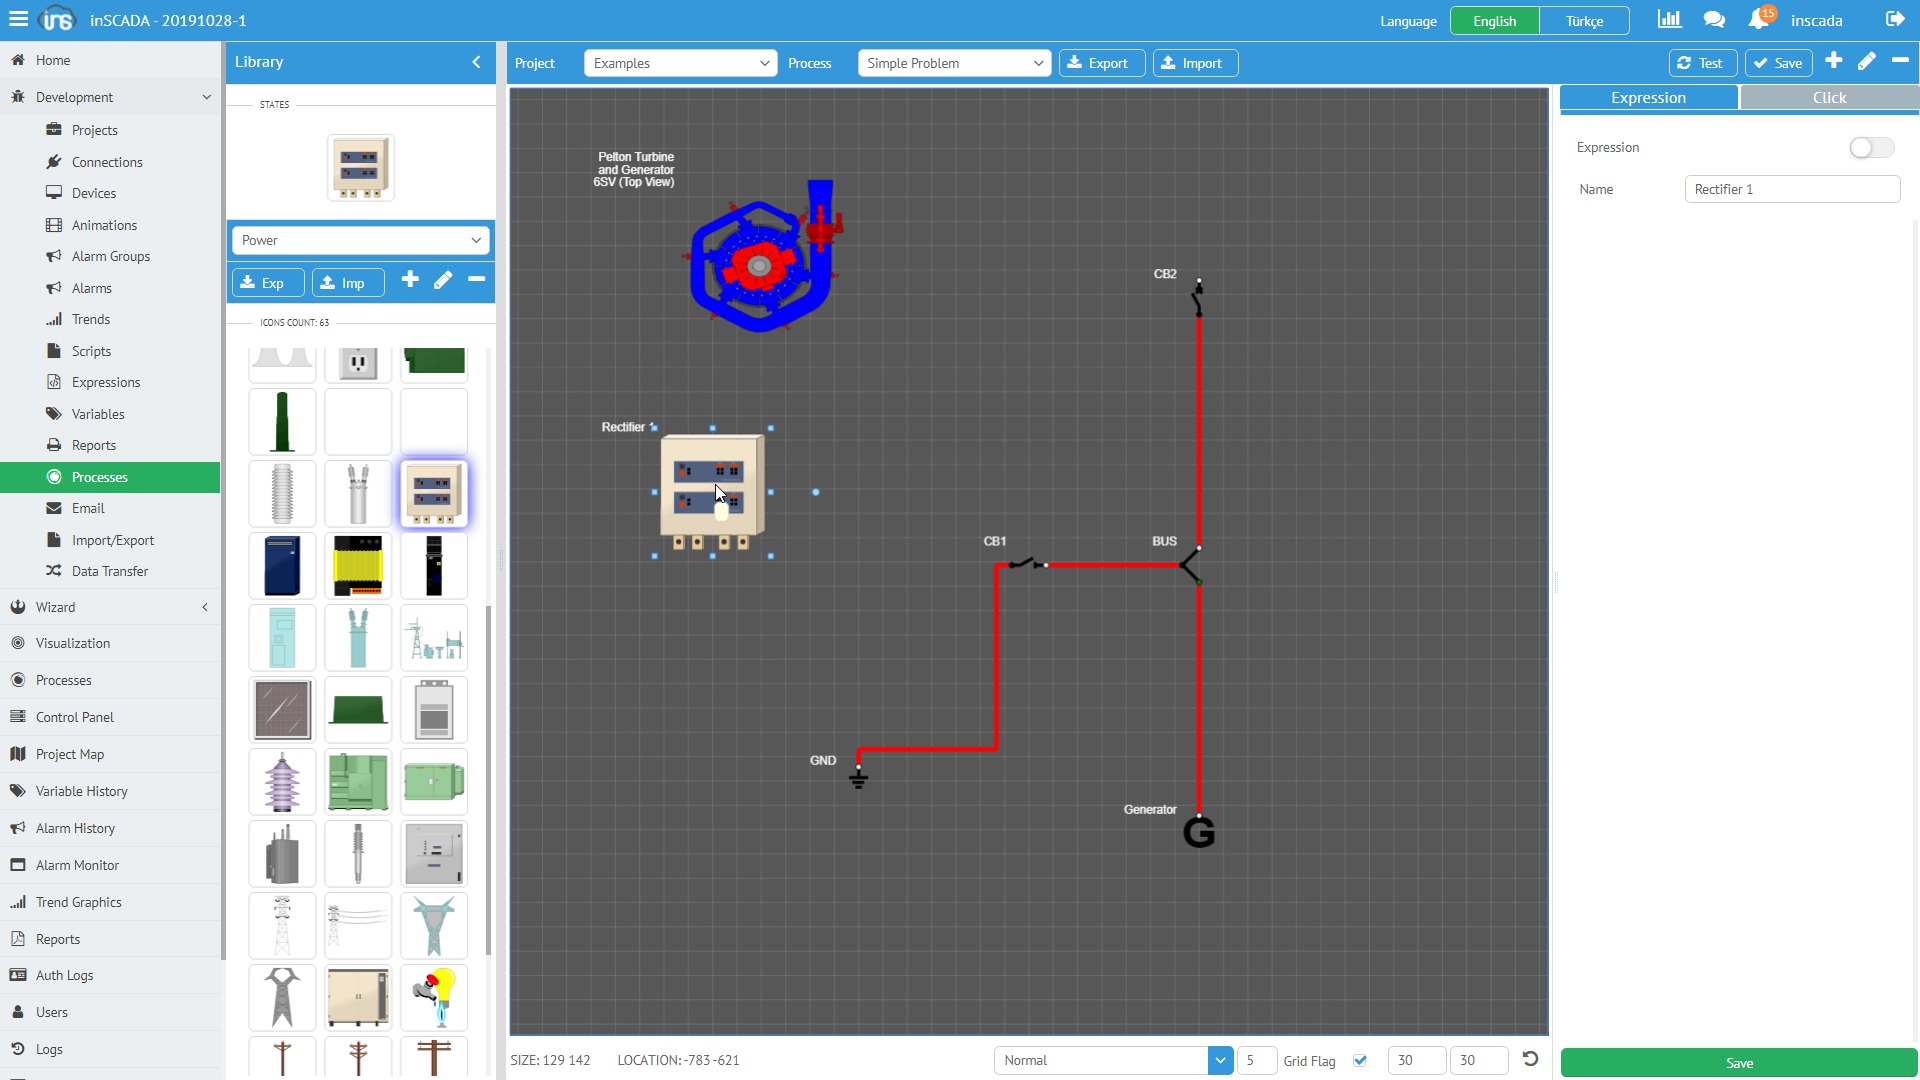The image size is (1920, 1080).
Task: Click the CB1 breaker symbol on canvas
Action: tap(1027, 564)
